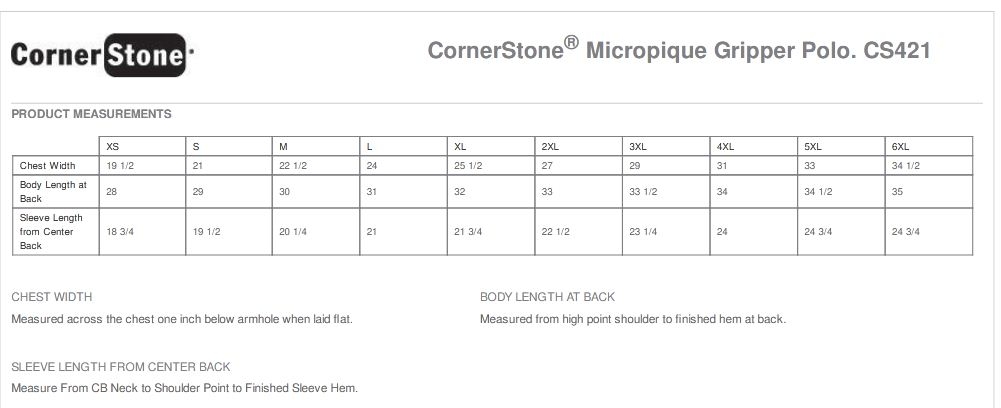Select the Body Length value for size 6XL

897,191
